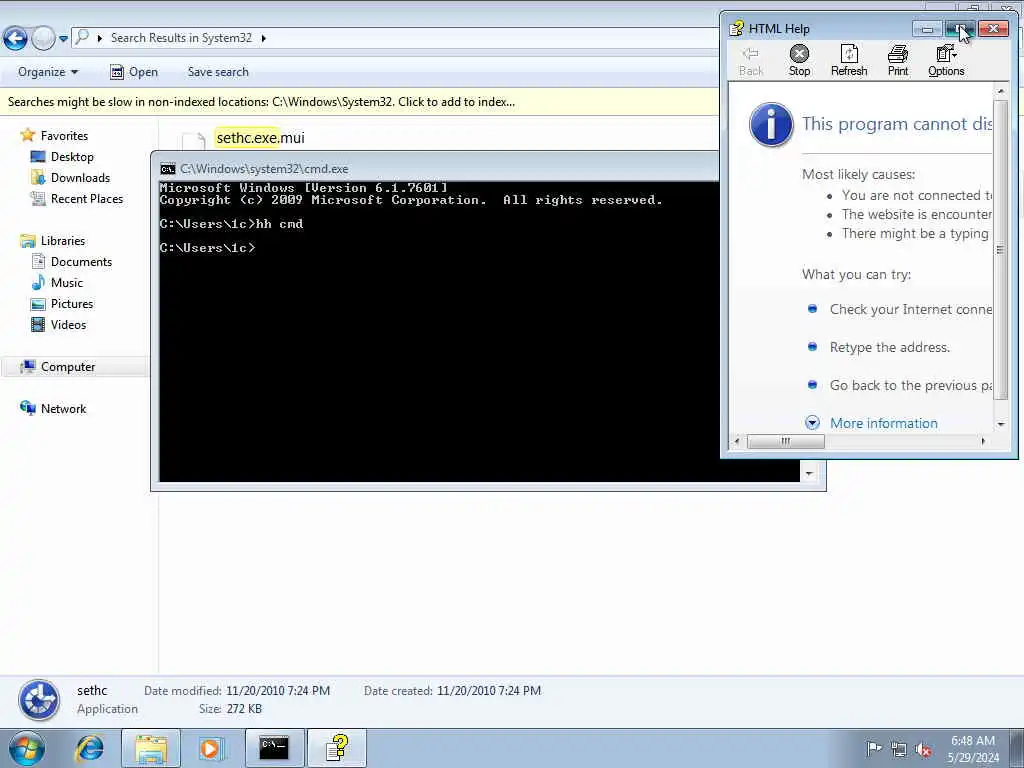This screenshot has width=1024, height=768.
Task: Click Explorer forward navigation button
Action: [43, 39]
